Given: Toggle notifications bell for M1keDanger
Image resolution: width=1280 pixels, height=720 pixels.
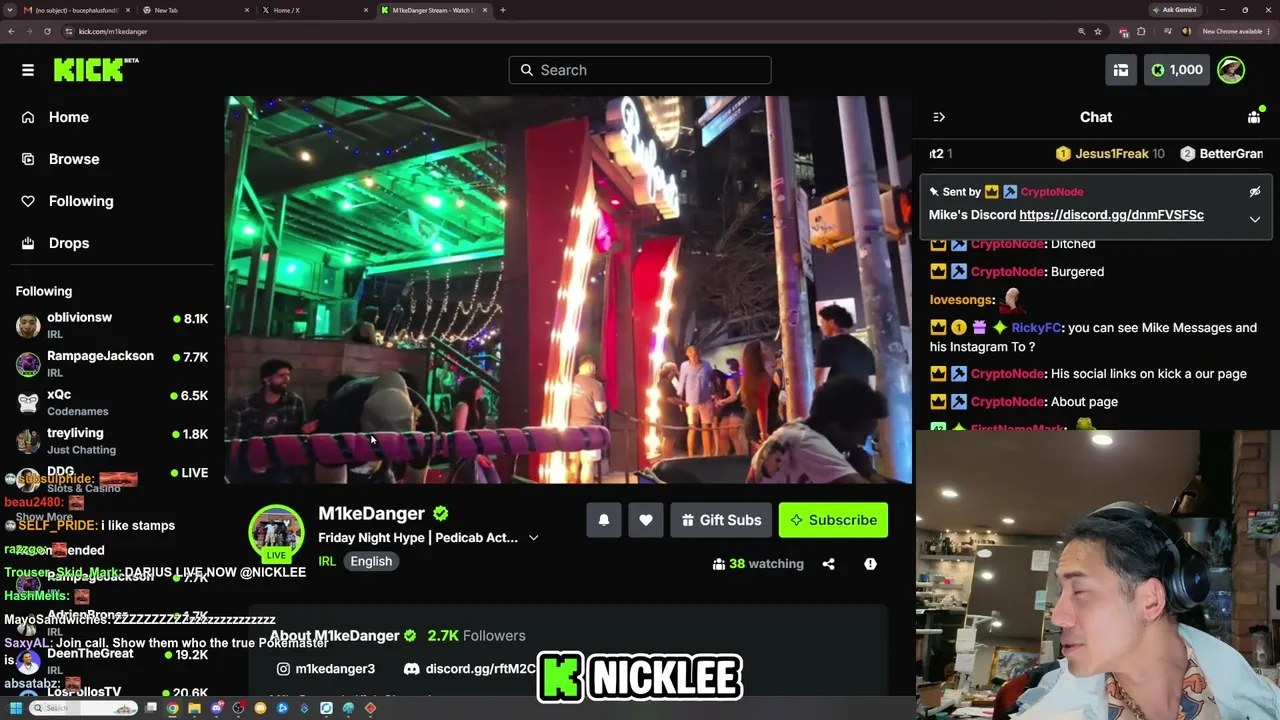Looking at the screenshot, I should [604, 520].
